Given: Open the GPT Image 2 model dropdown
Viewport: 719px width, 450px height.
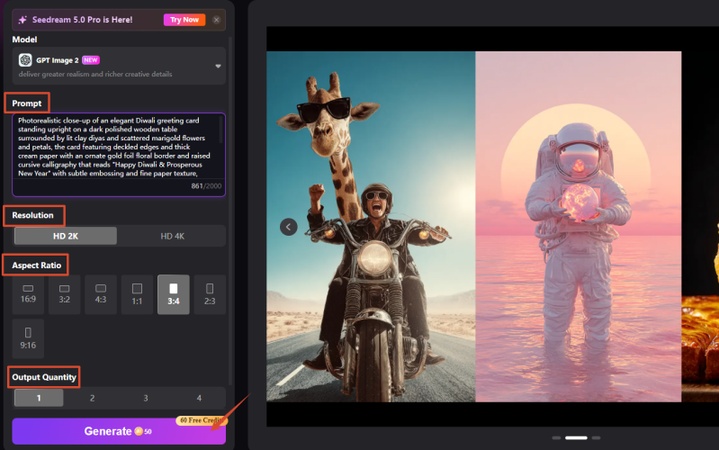Looking at the screenshot, I should click(x=119, y=66).
